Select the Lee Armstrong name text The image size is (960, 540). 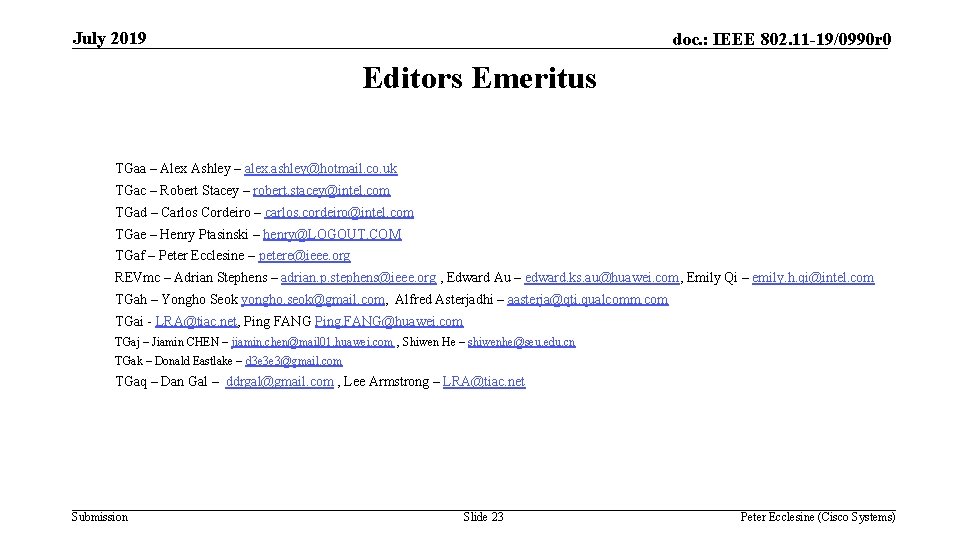(386, 381)
